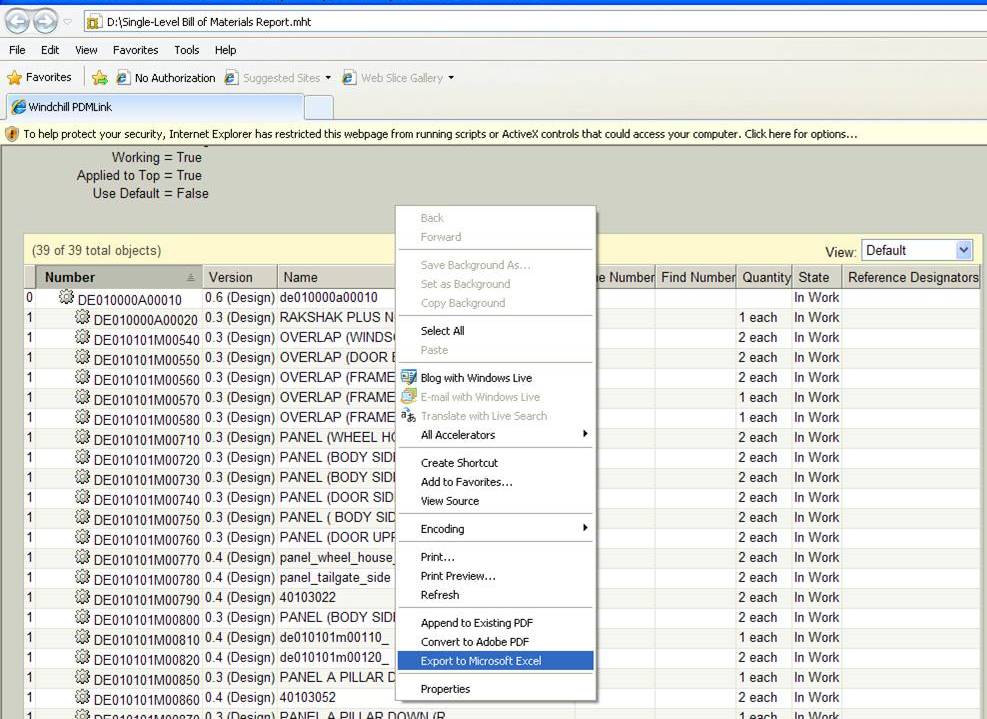
Task: Click the gear icon for DE010101M00740
Action: coord(82,497)
